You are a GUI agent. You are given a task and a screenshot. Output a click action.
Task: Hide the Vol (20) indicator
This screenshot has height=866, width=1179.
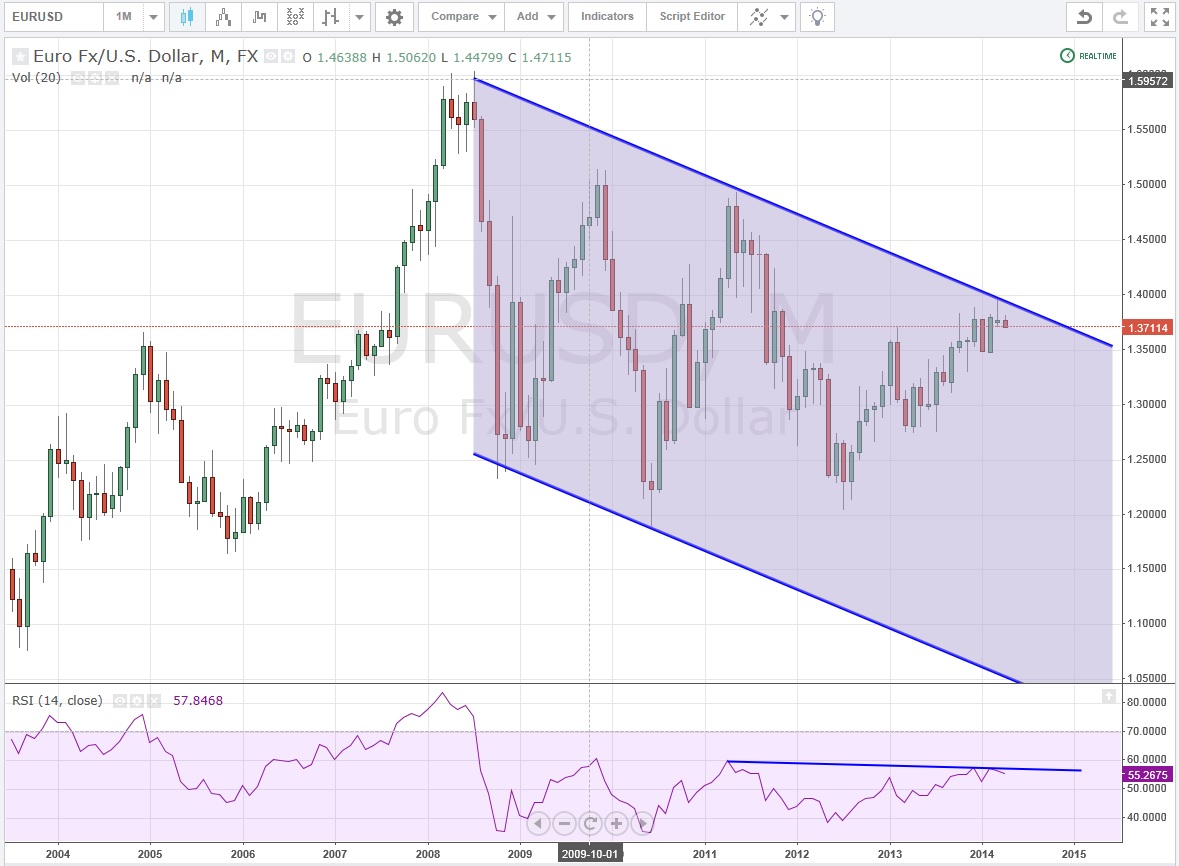[x=76, y=78]
